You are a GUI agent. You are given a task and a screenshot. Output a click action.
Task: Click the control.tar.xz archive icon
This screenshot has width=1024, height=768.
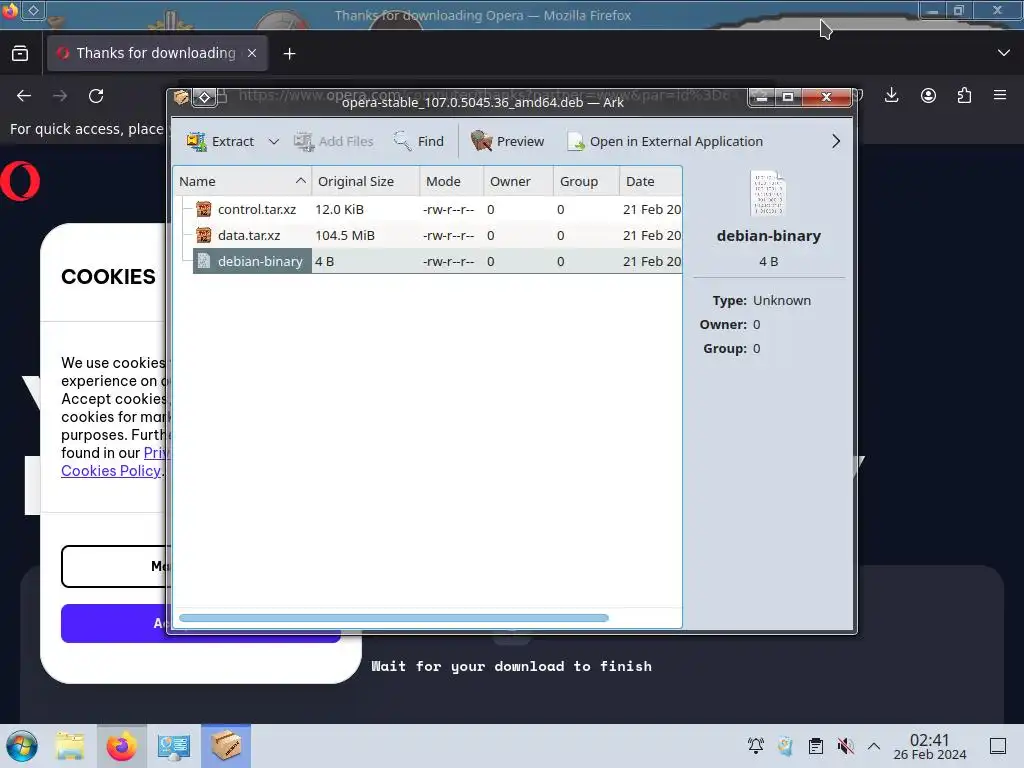pyautogui.click(x=204, y=209)
